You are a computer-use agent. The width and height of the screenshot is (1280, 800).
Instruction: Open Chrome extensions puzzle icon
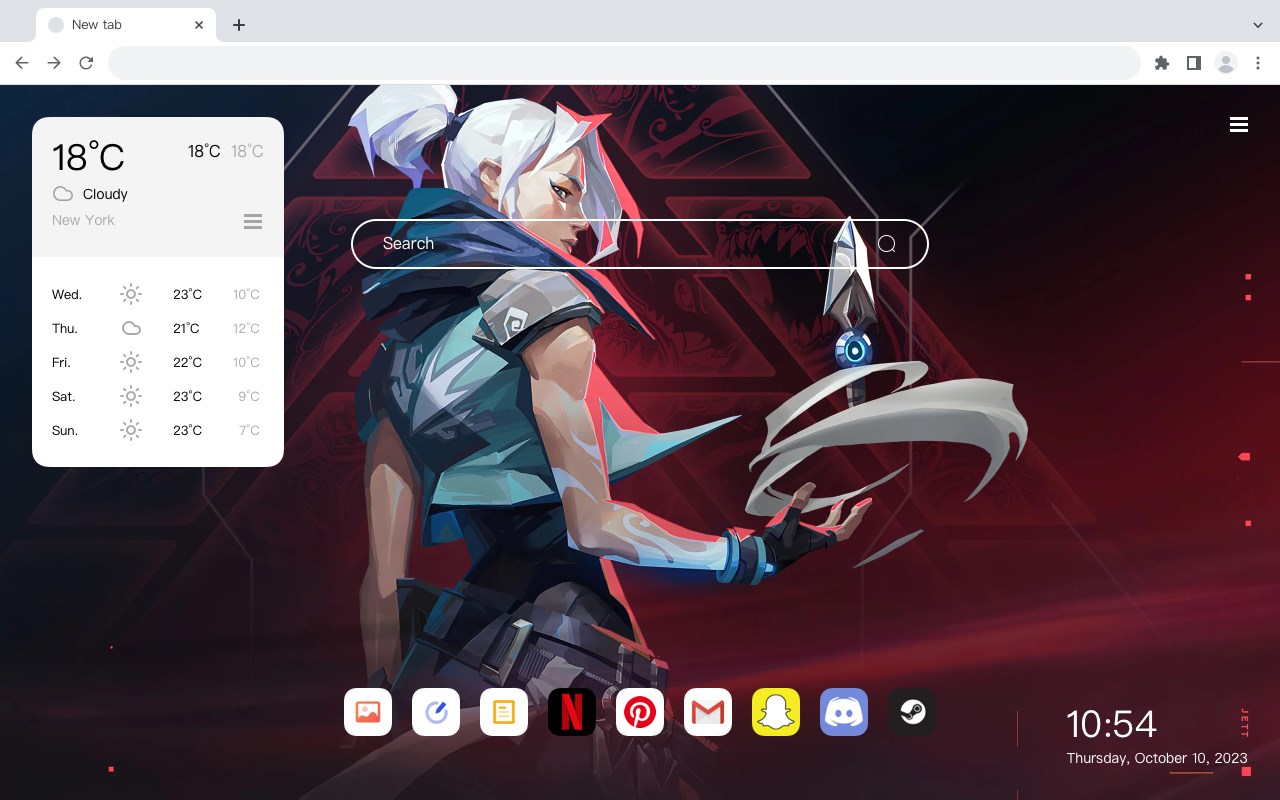(1161, 63)
